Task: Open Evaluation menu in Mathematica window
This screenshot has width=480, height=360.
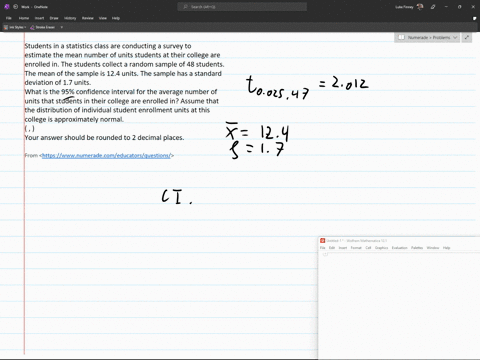Action: pos(399,248)
